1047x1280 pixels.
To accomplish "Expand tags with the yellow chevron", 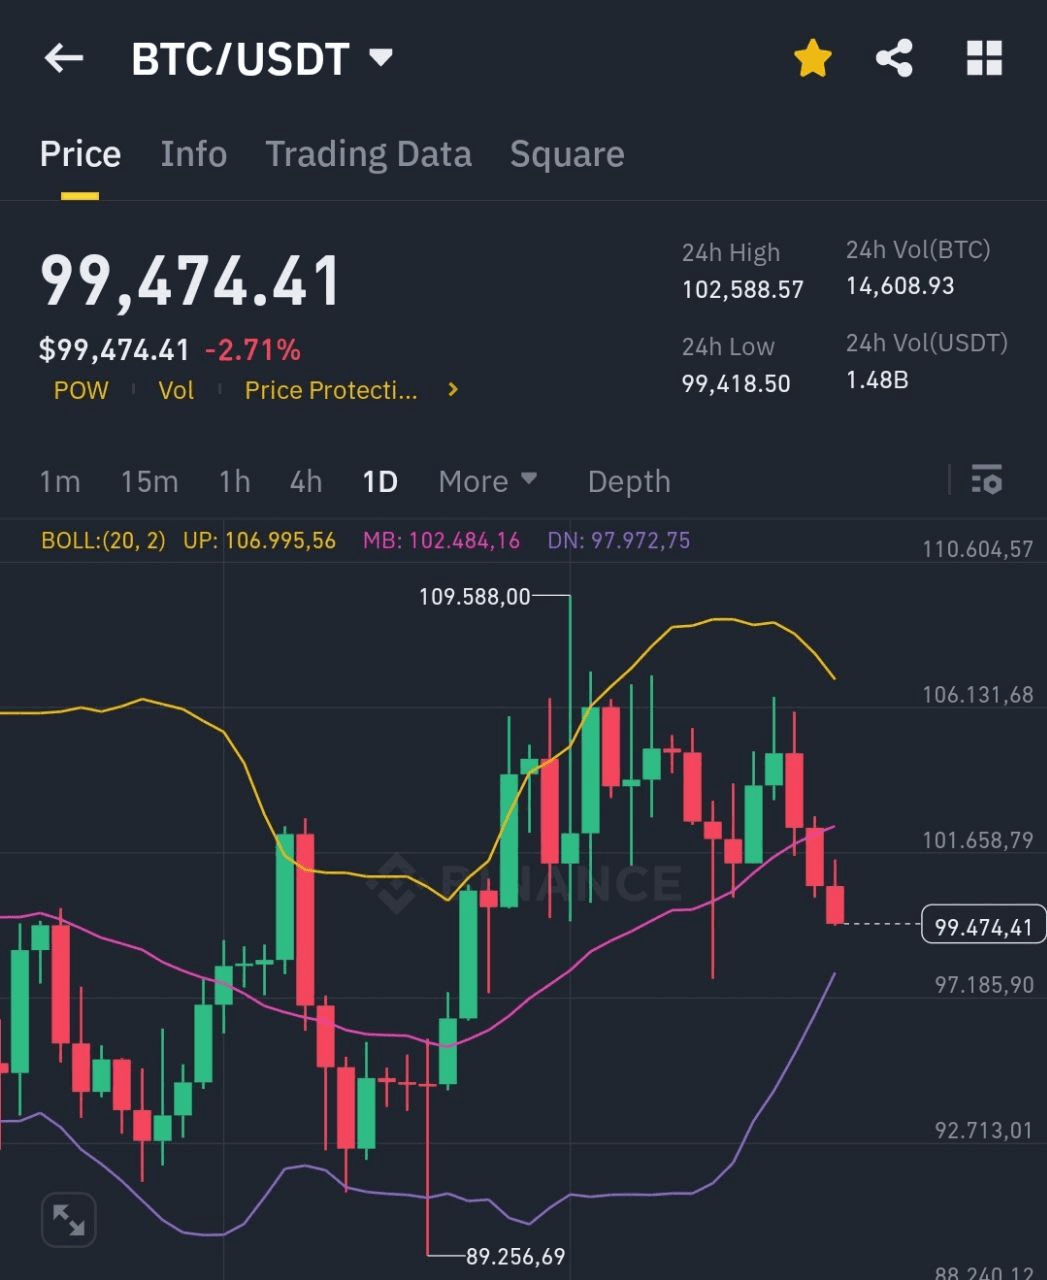I will tap(453, 390).
